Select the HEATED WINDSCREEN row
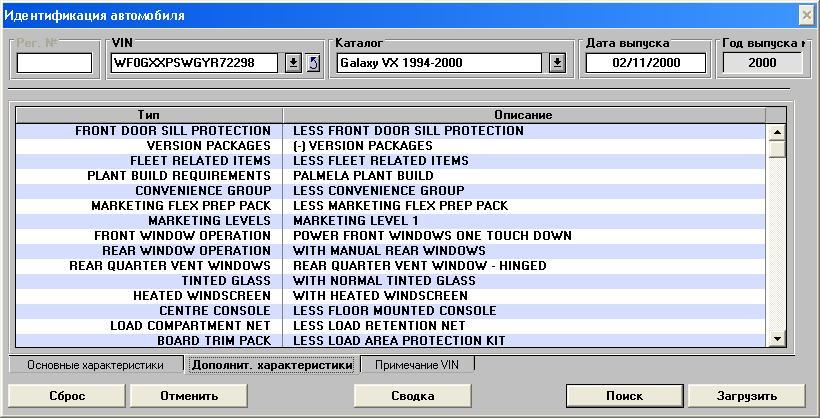 [x=390, y=296]
